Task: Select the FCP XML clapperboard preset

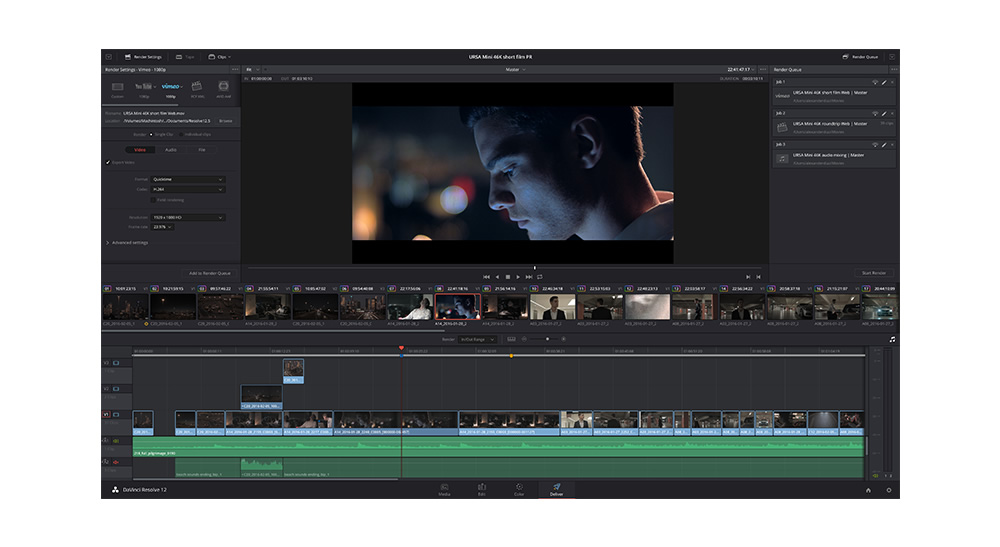Action: pyautogui.click(x=197, y=88)
